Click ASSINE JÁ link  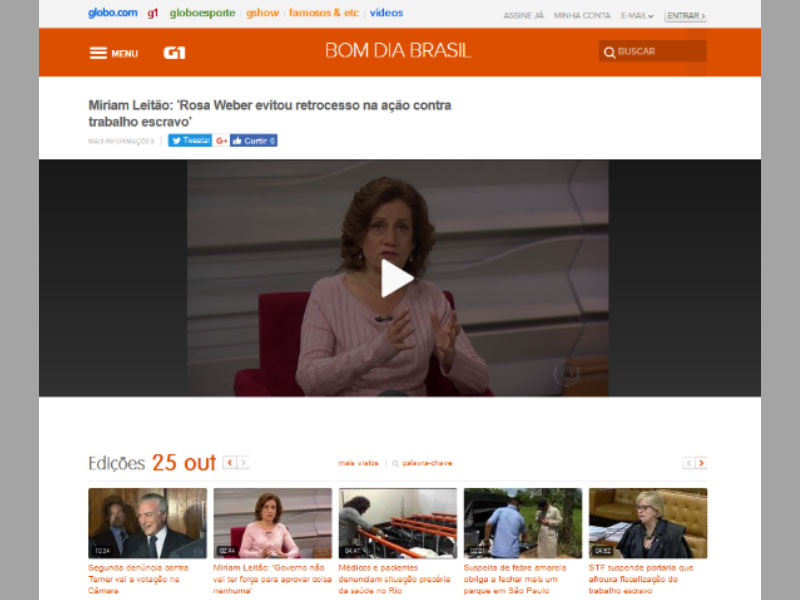click(523, 16)
